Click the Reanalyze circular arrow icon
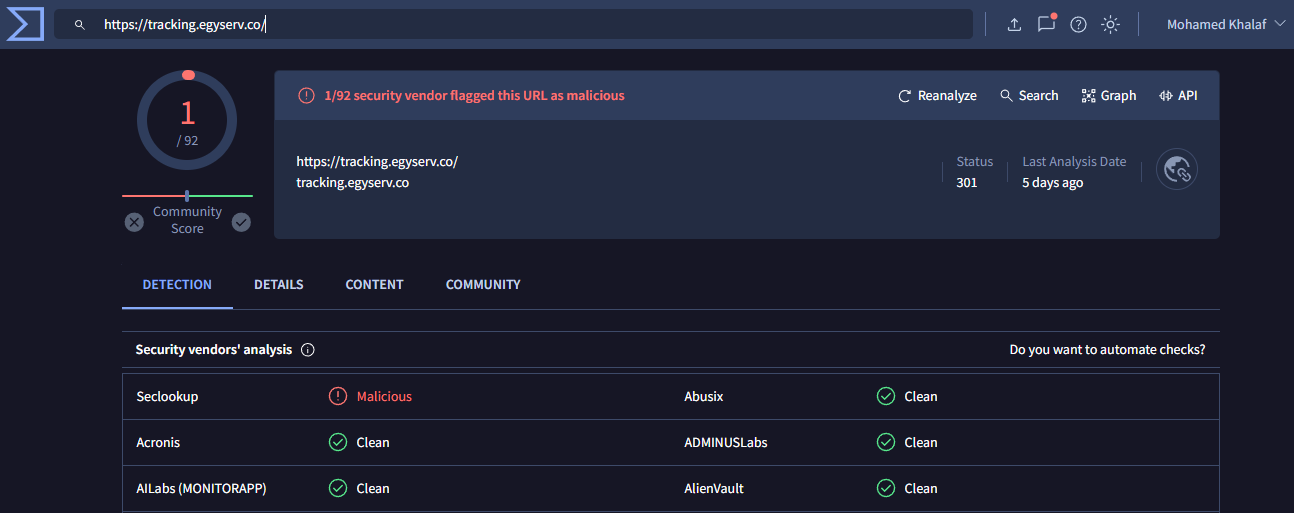 coord(905,96)
